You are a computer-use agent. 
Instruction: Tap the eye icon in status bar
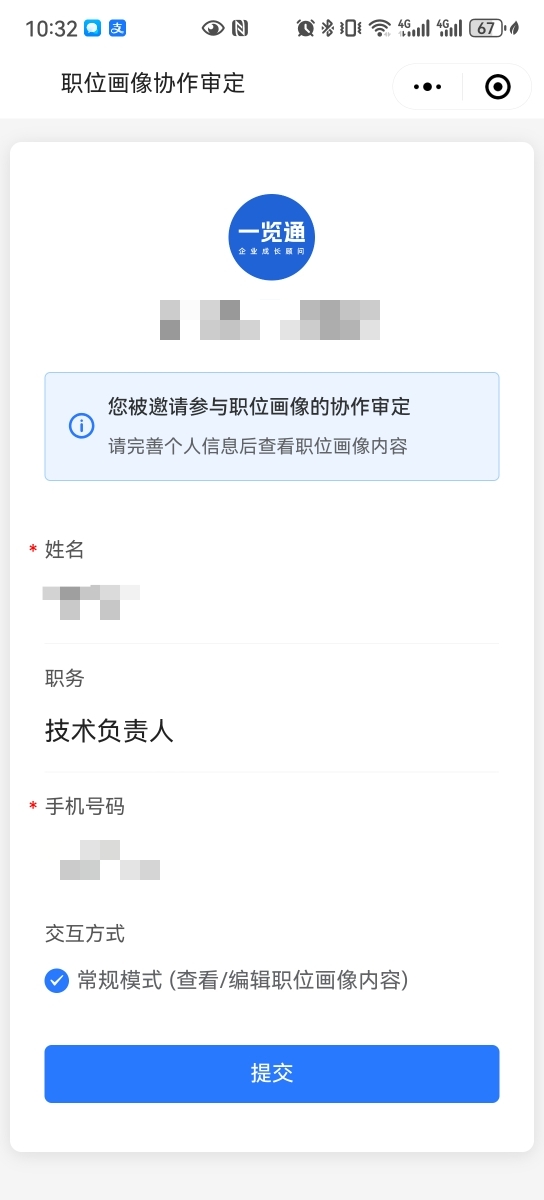point(213,28)
